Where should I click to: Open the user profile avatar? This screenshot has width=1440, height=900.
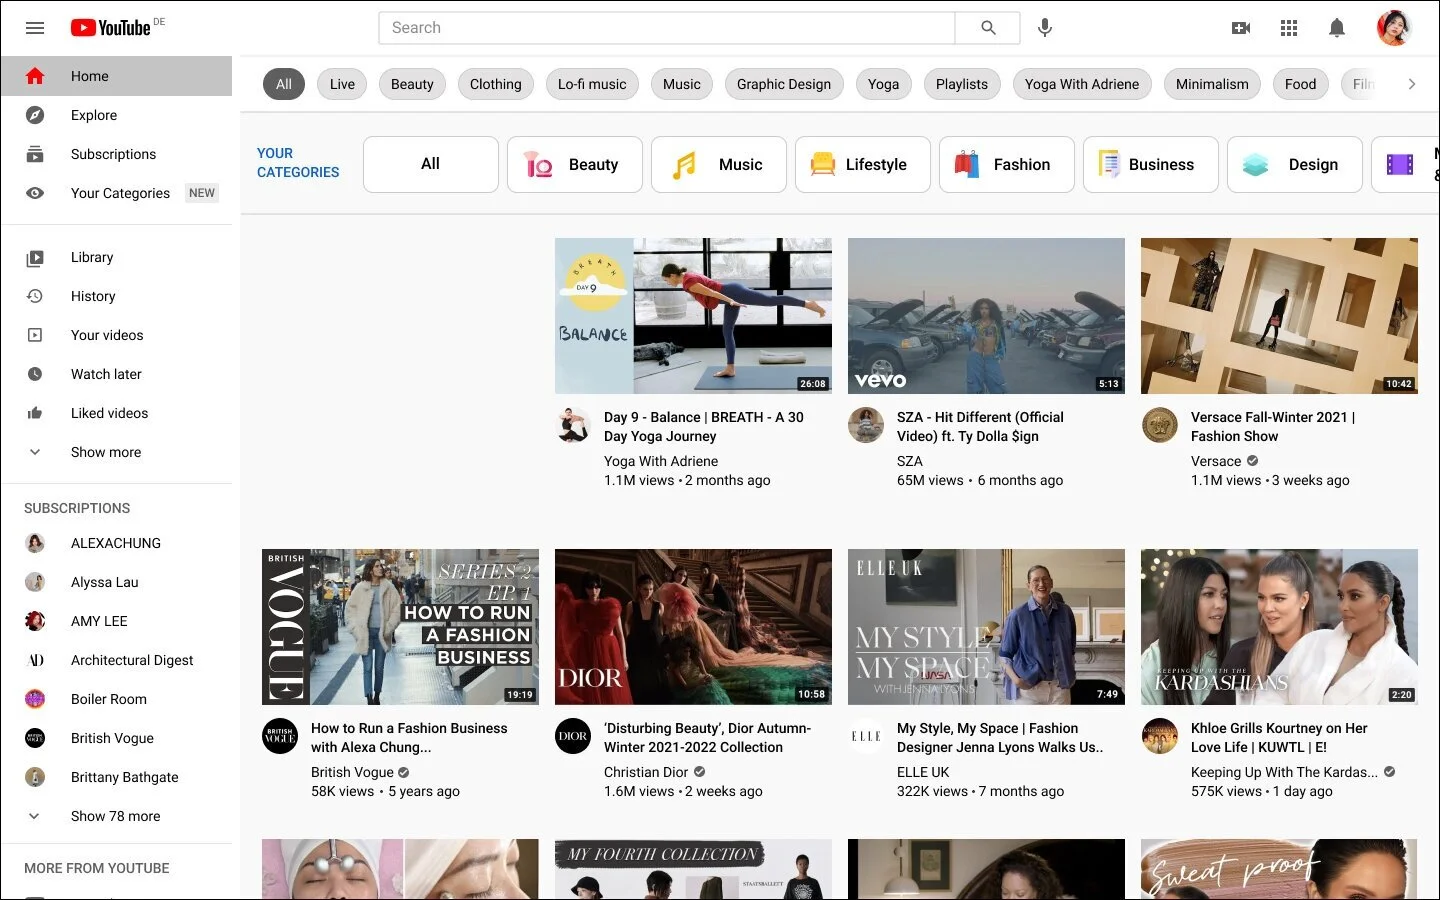(x=1394, y=28)
